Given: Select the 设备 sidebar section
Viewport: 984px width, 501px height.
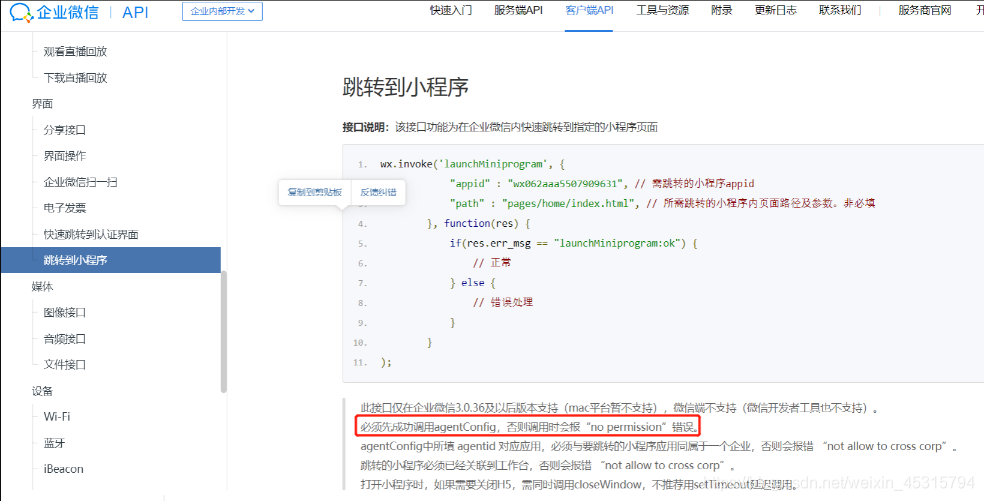Looking at the screenshot, I should click(42, 391).
